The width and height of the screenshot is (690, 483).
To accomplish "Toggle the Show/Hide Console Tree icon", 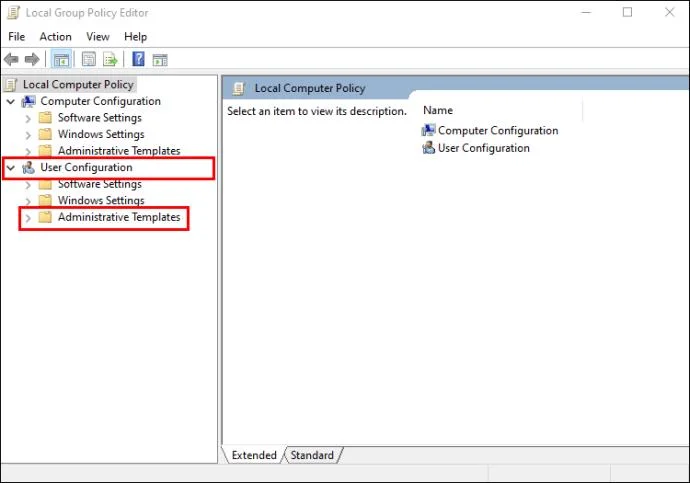I will coord(61,59).
